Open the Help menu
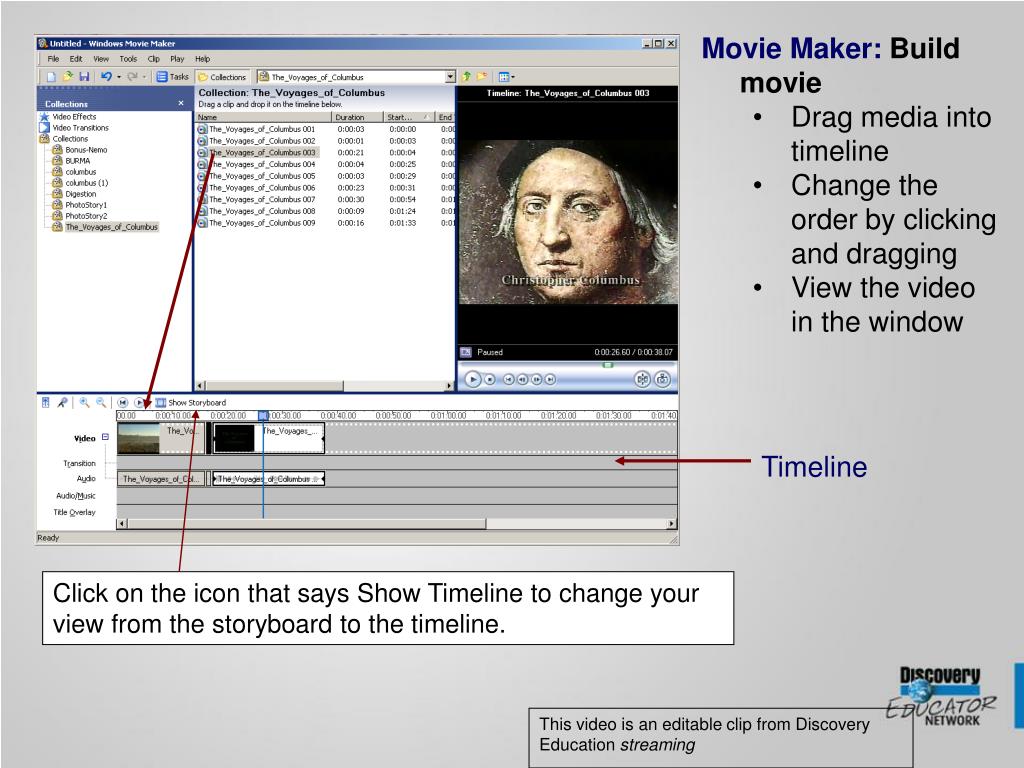 coord(202,59)
